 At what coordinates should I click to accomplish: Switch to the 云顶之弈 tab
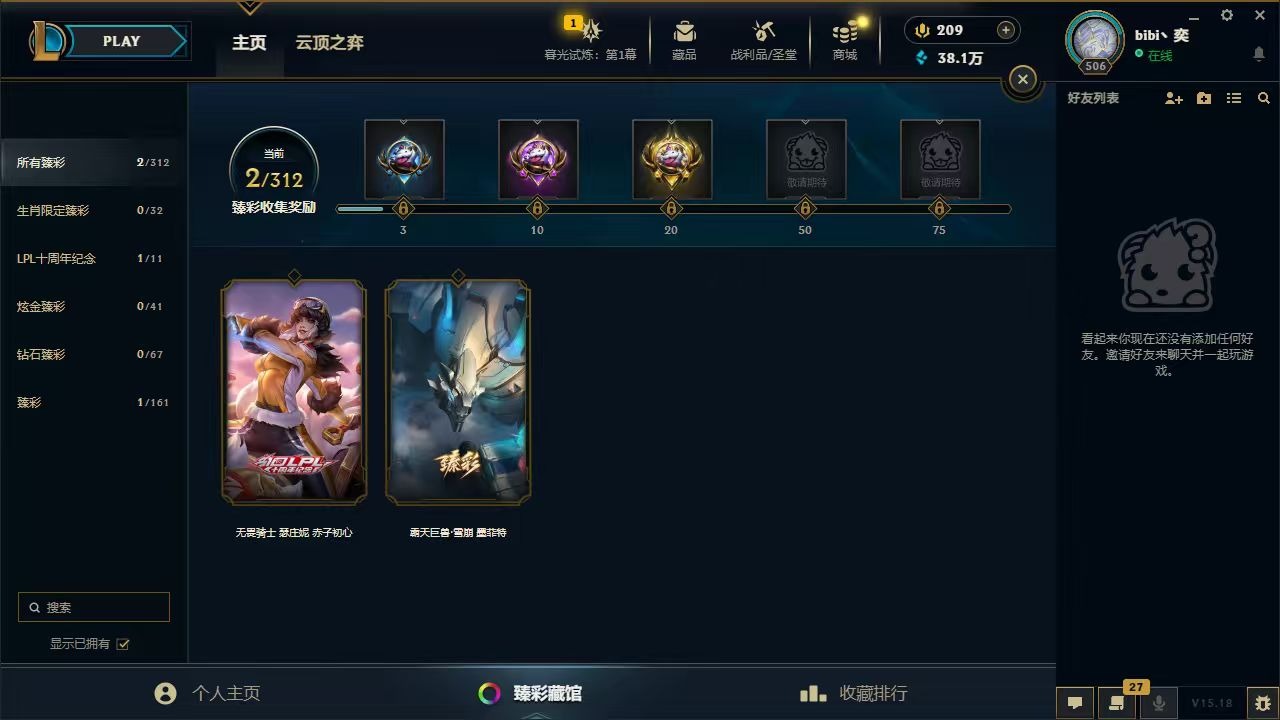[329, 42]
